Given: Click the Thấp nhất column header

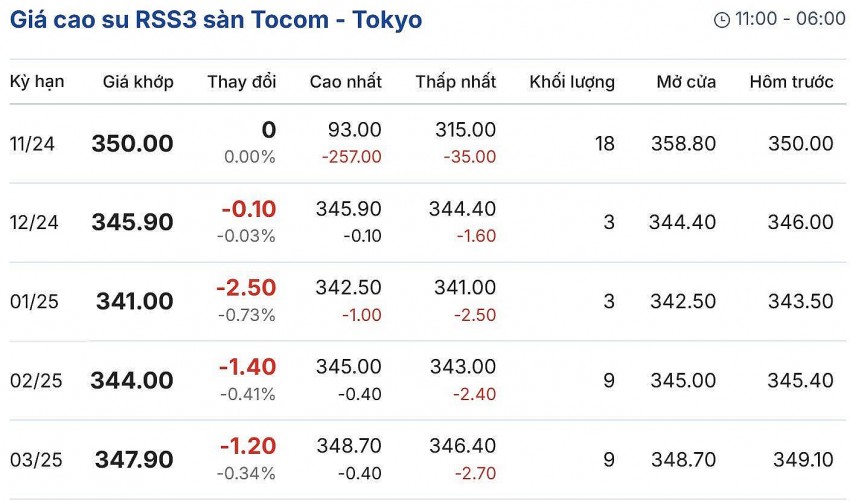Looking at the screenshot, I should tap(455, 82).
